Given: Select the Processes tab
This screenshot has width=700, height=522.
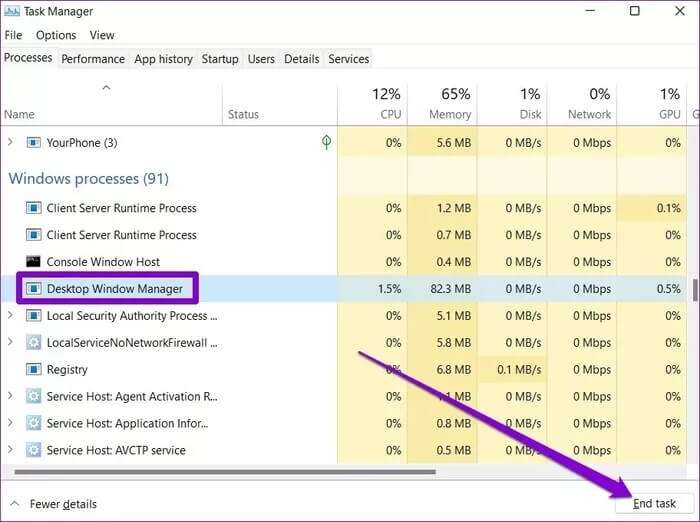Looking at the screenshot, I should click(28, 58).
